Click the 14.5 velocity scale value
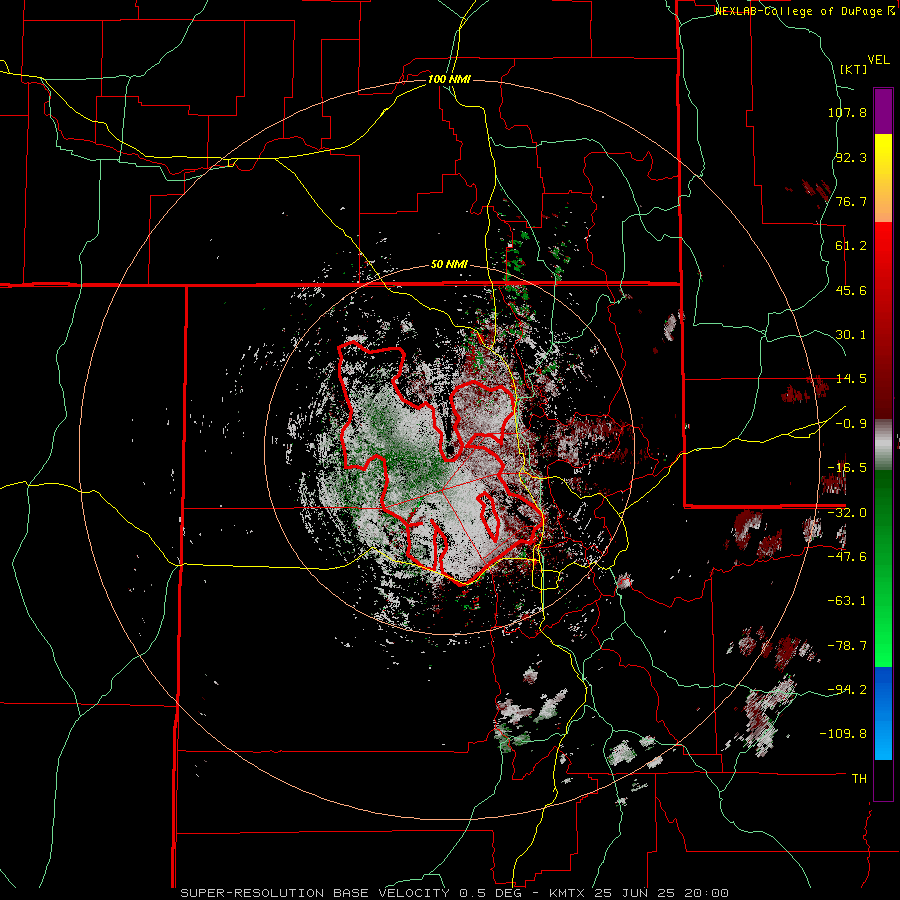 click(x=851, y=379)
